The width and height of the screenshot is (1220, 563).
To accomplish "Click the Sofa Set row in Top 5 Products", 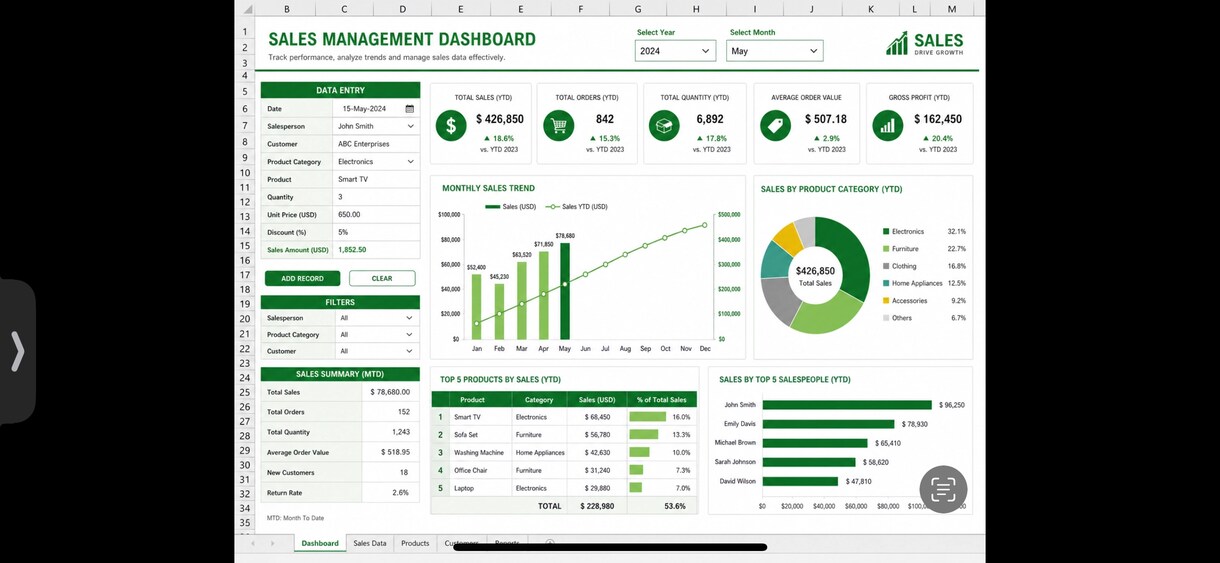I will (565, 435).
